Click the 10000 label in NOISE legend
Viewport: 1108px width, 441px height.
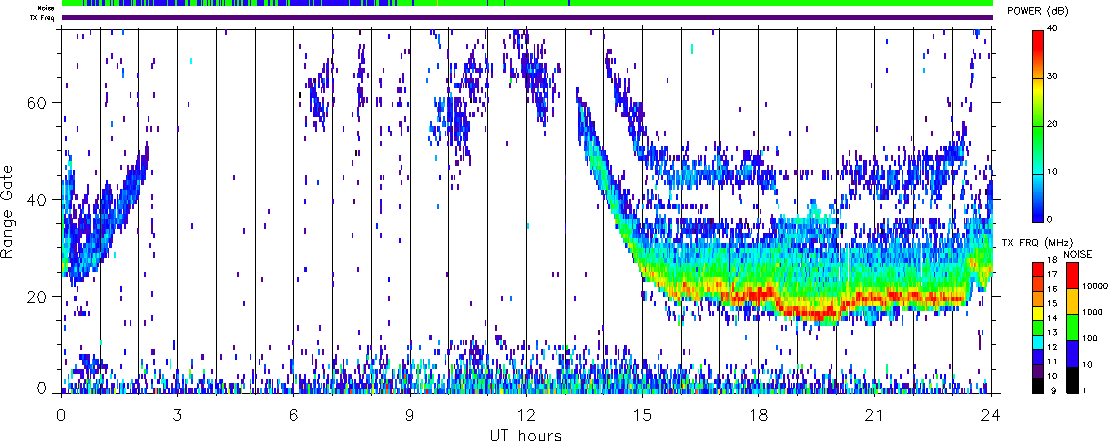pyautogui.click(x=1095, y=286)
